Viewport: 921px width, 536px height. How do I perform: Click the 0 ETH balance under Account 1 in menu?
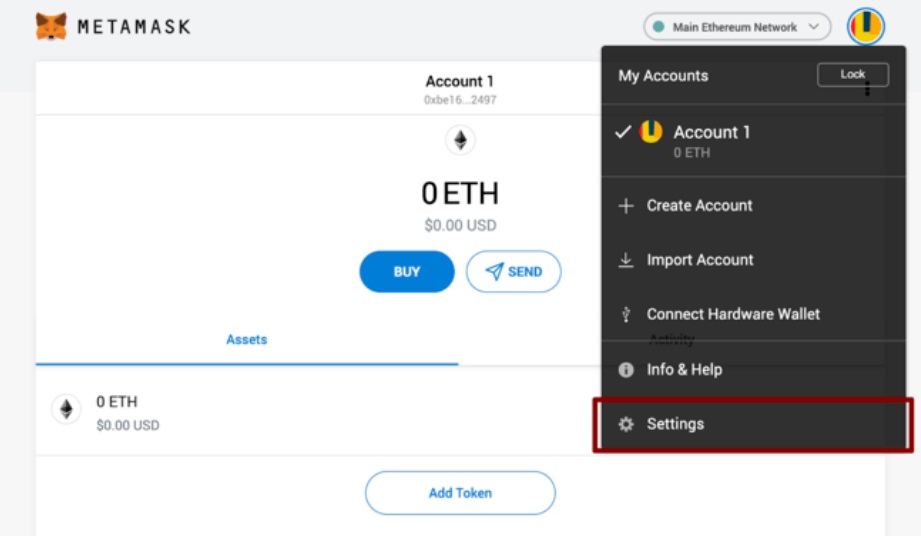pyautogui.click(x=691, y=153)
